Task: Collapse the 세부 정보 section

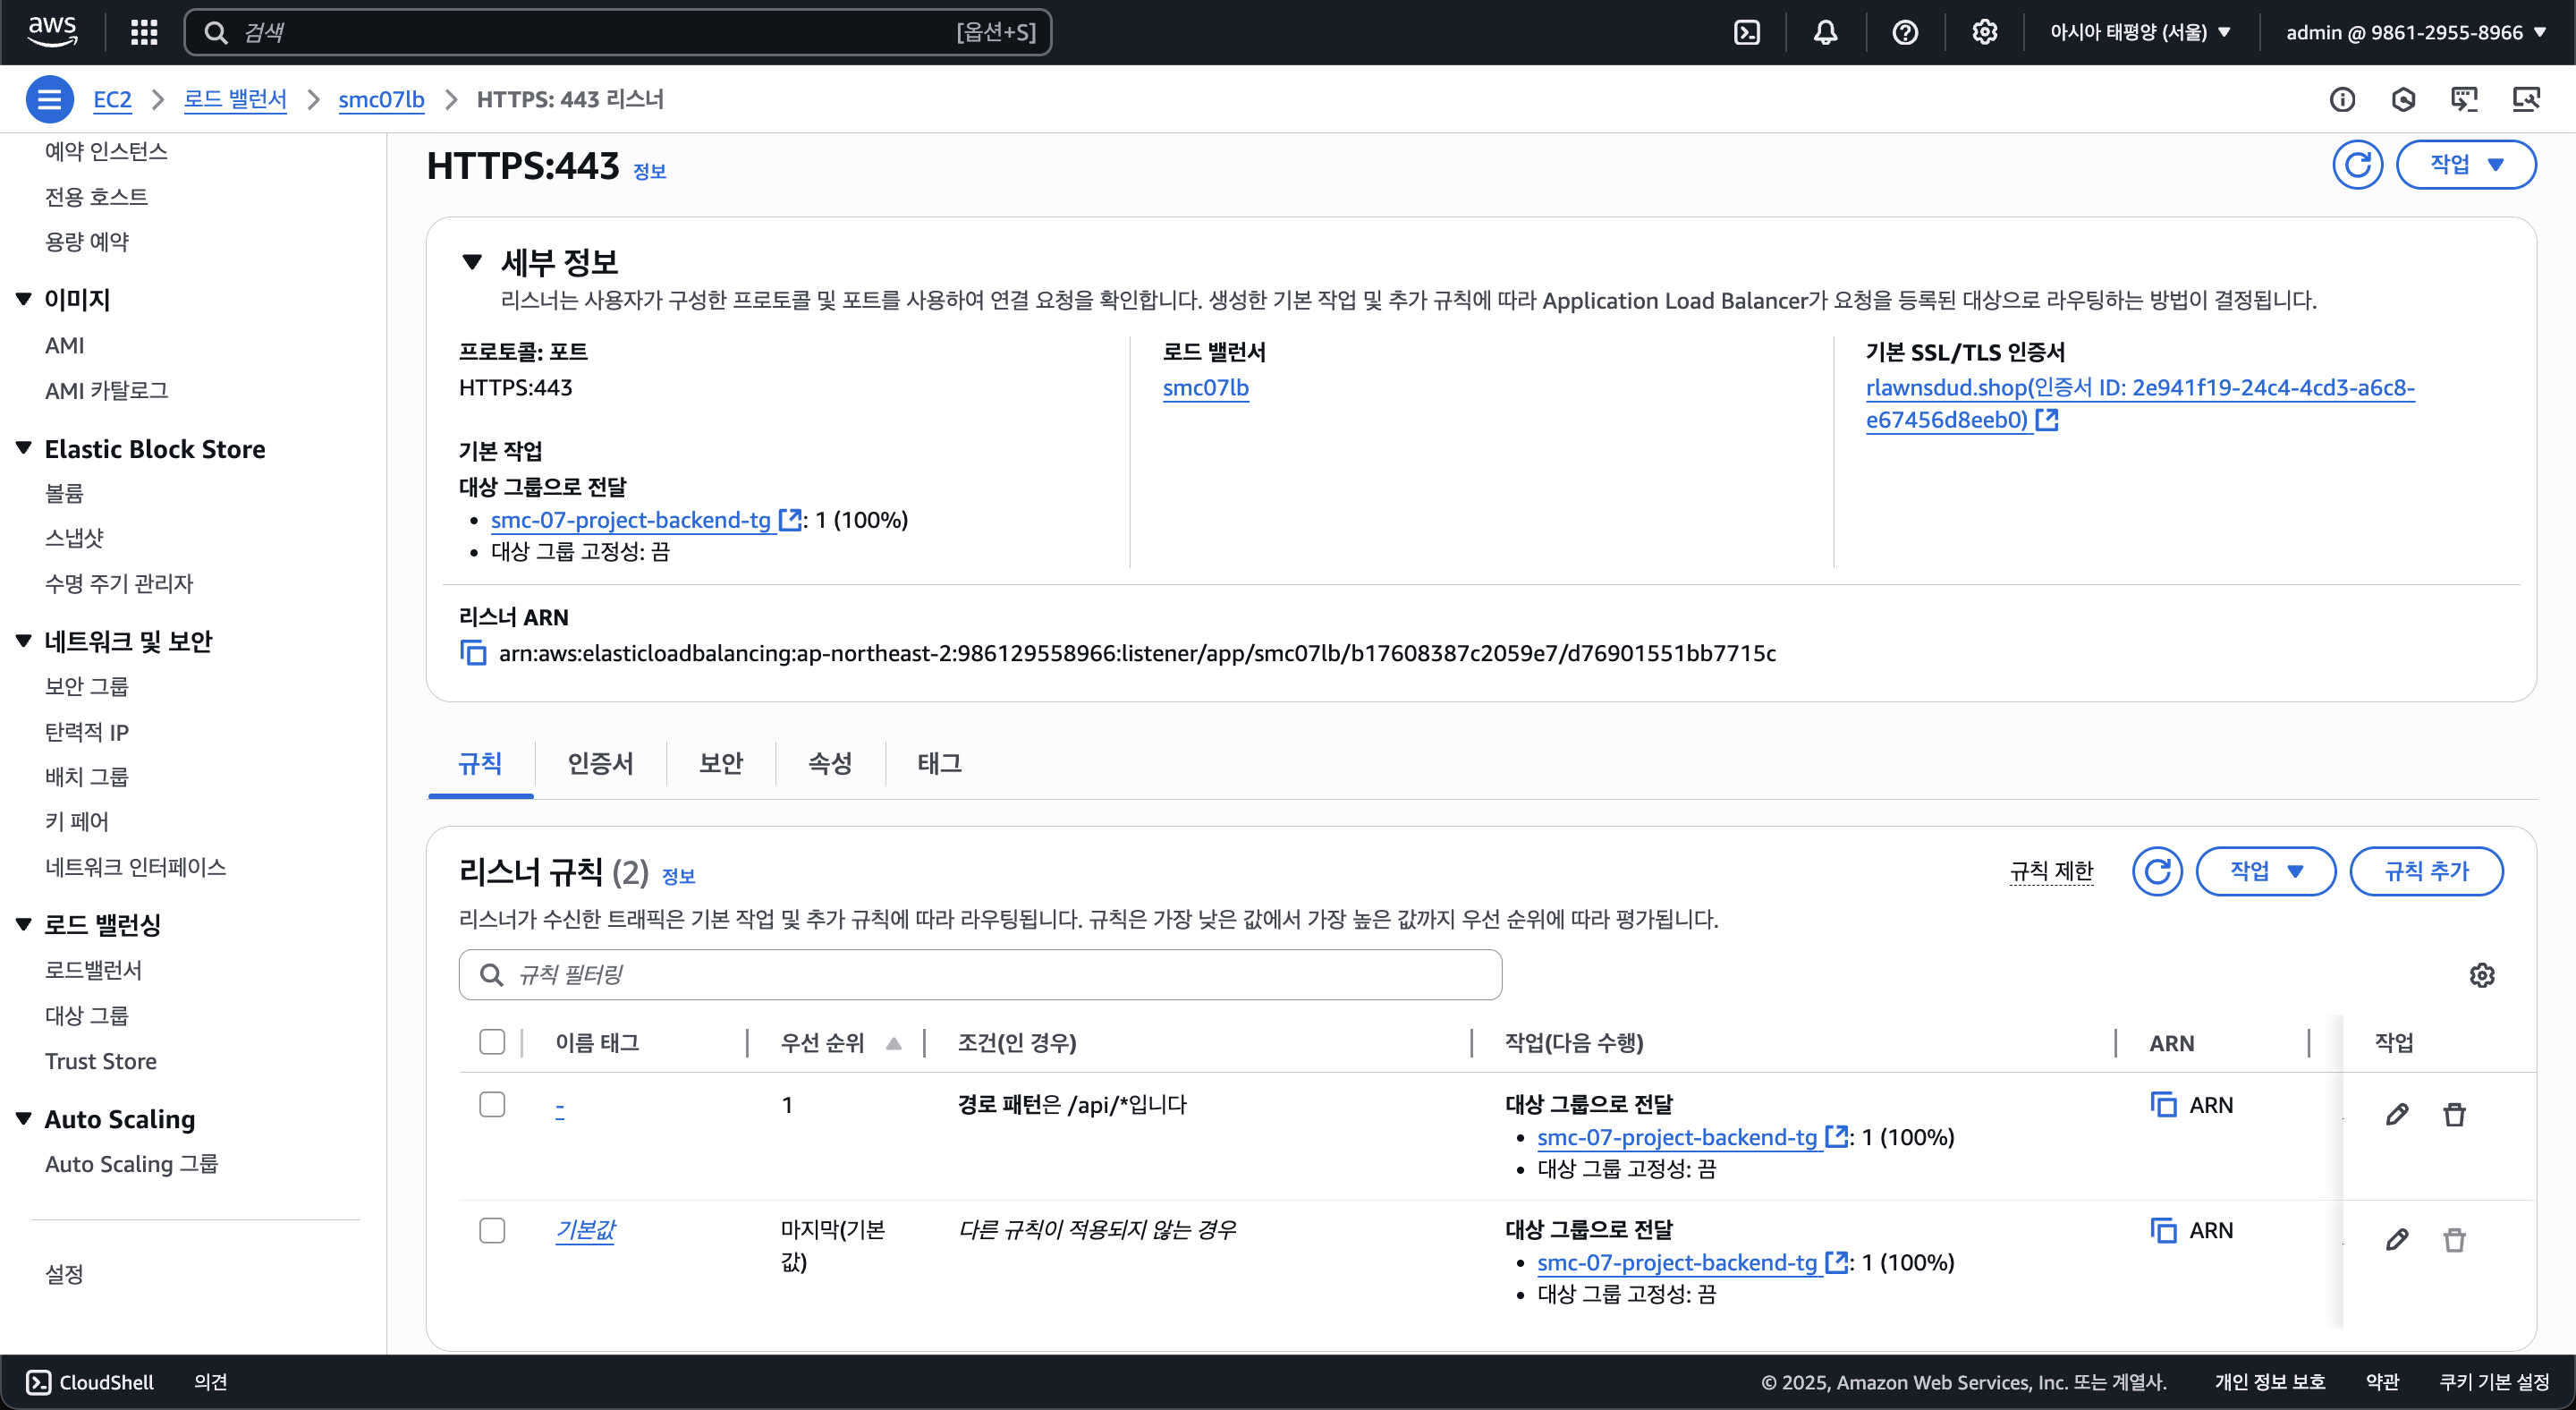Action: [x=472, y=262]
